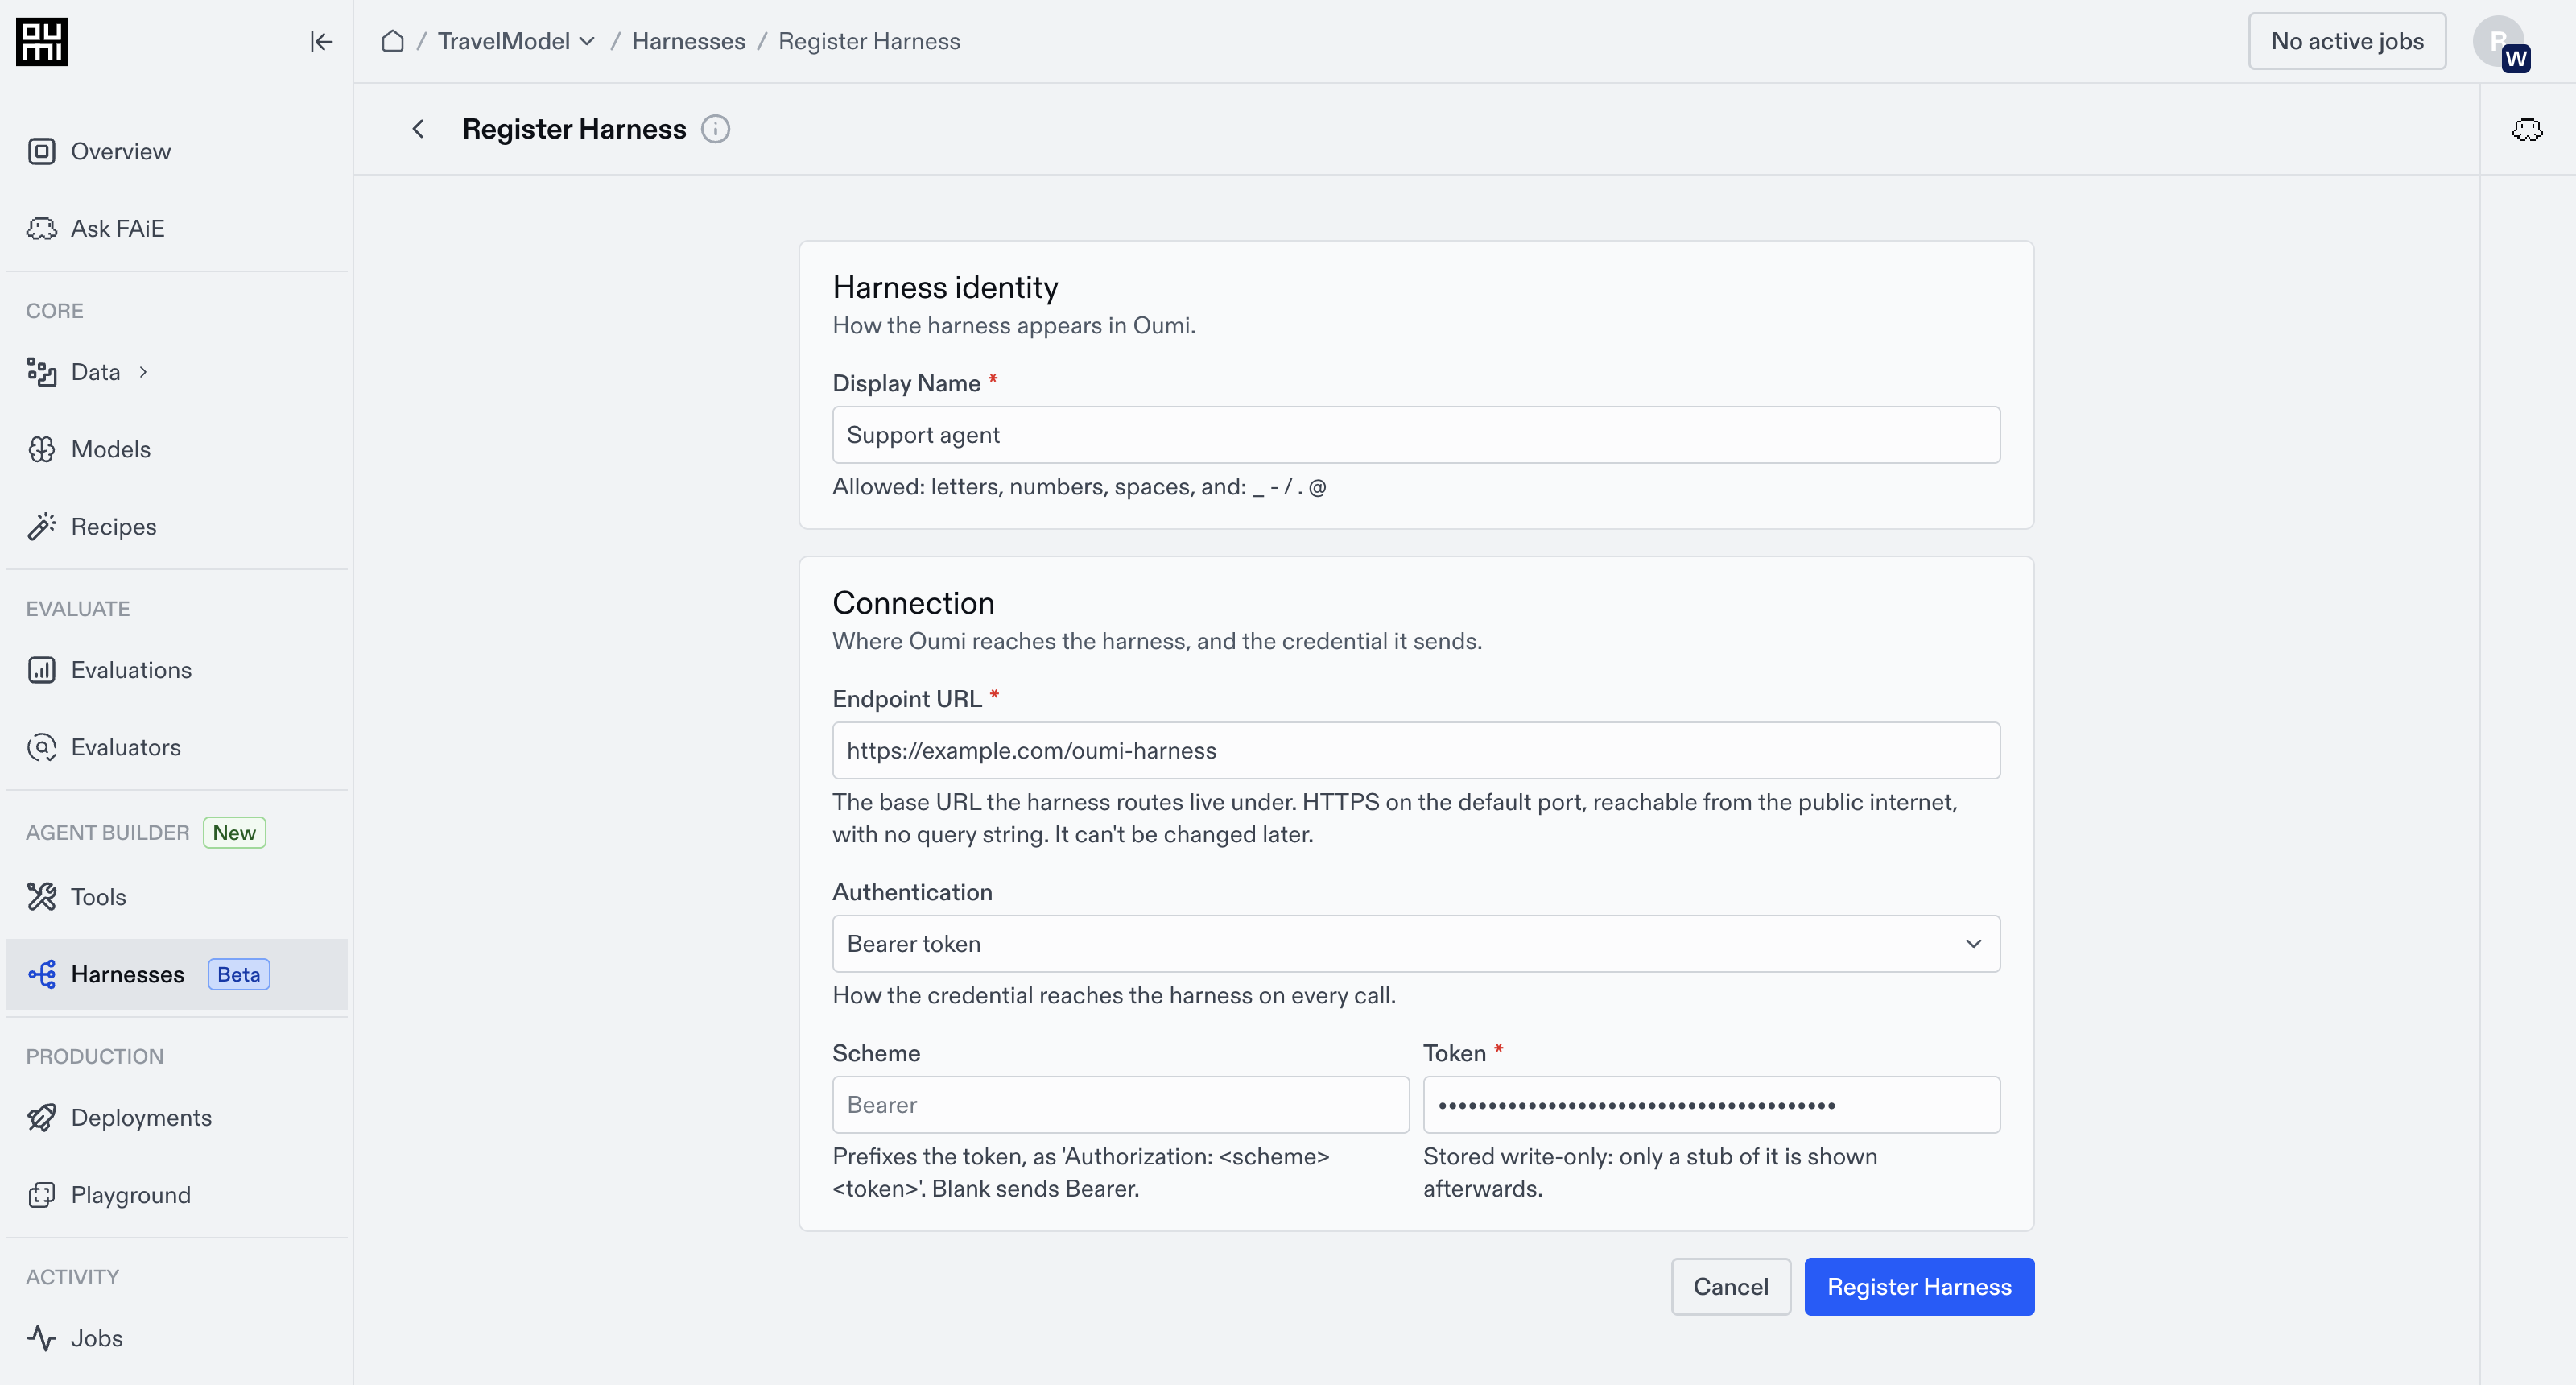The height and width of the screenshot is (1385, 2576).
Task: Expand the Data section chevron
Action: (143, 372)
